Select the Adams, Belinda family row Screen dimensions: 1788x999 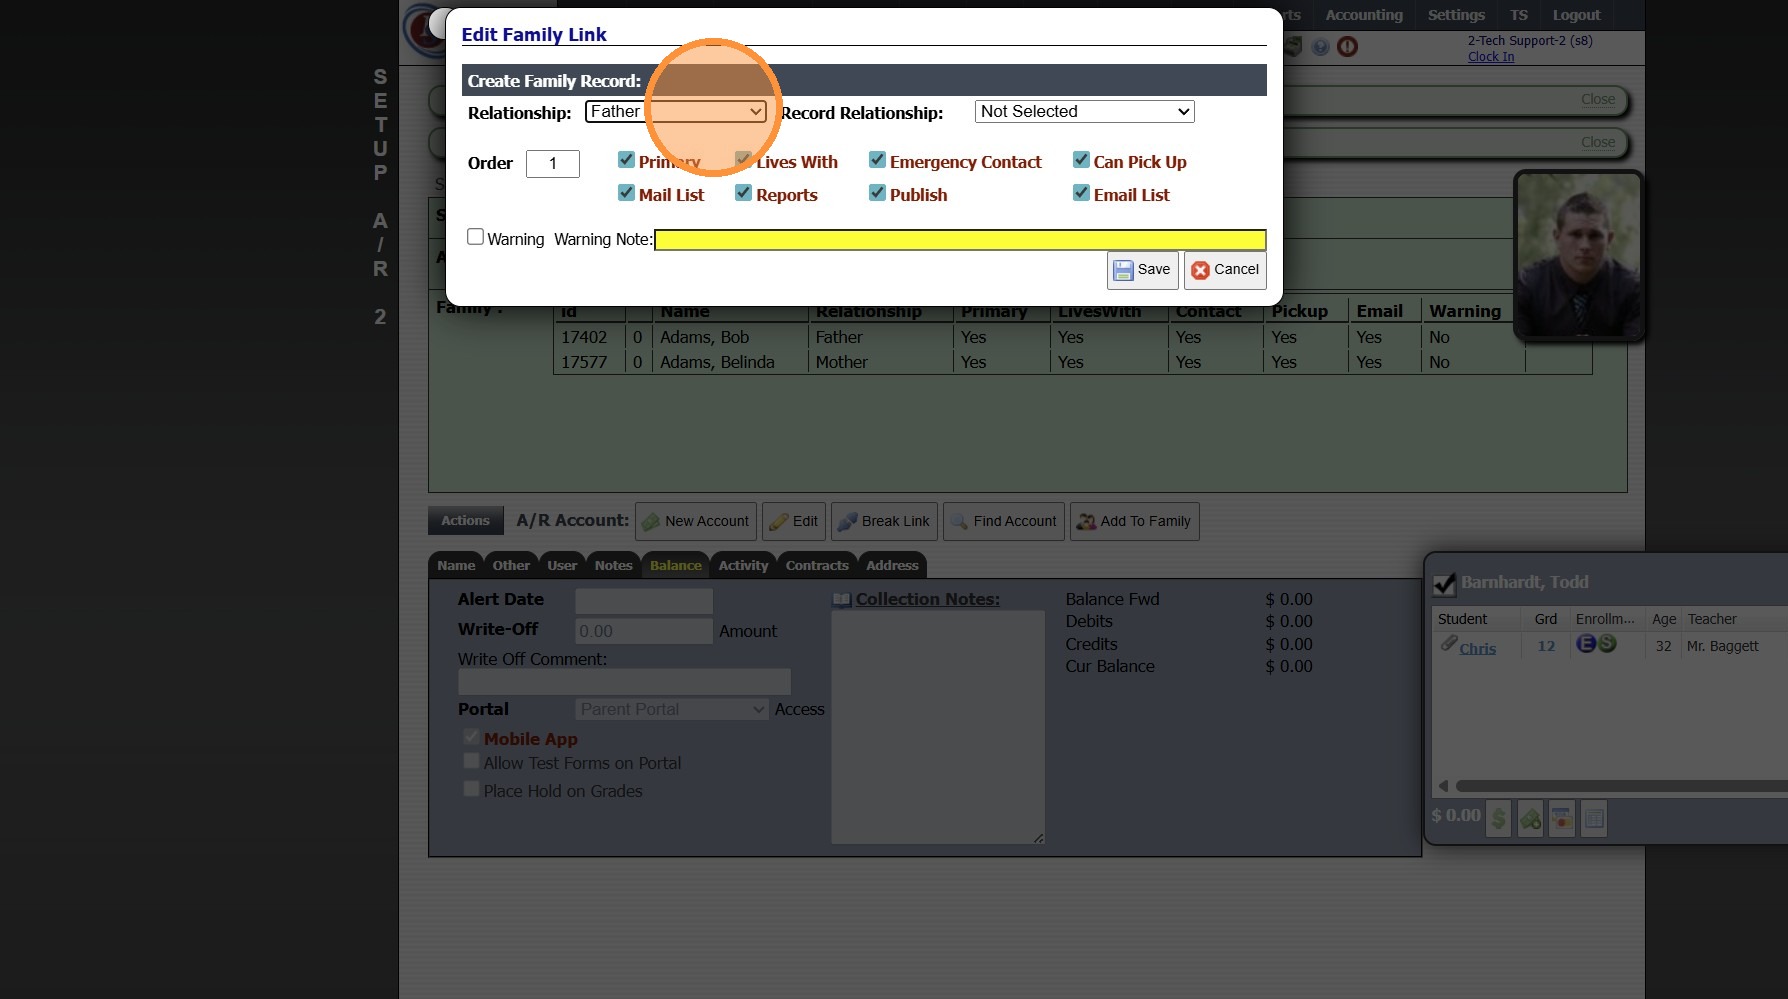(1072, 362)
